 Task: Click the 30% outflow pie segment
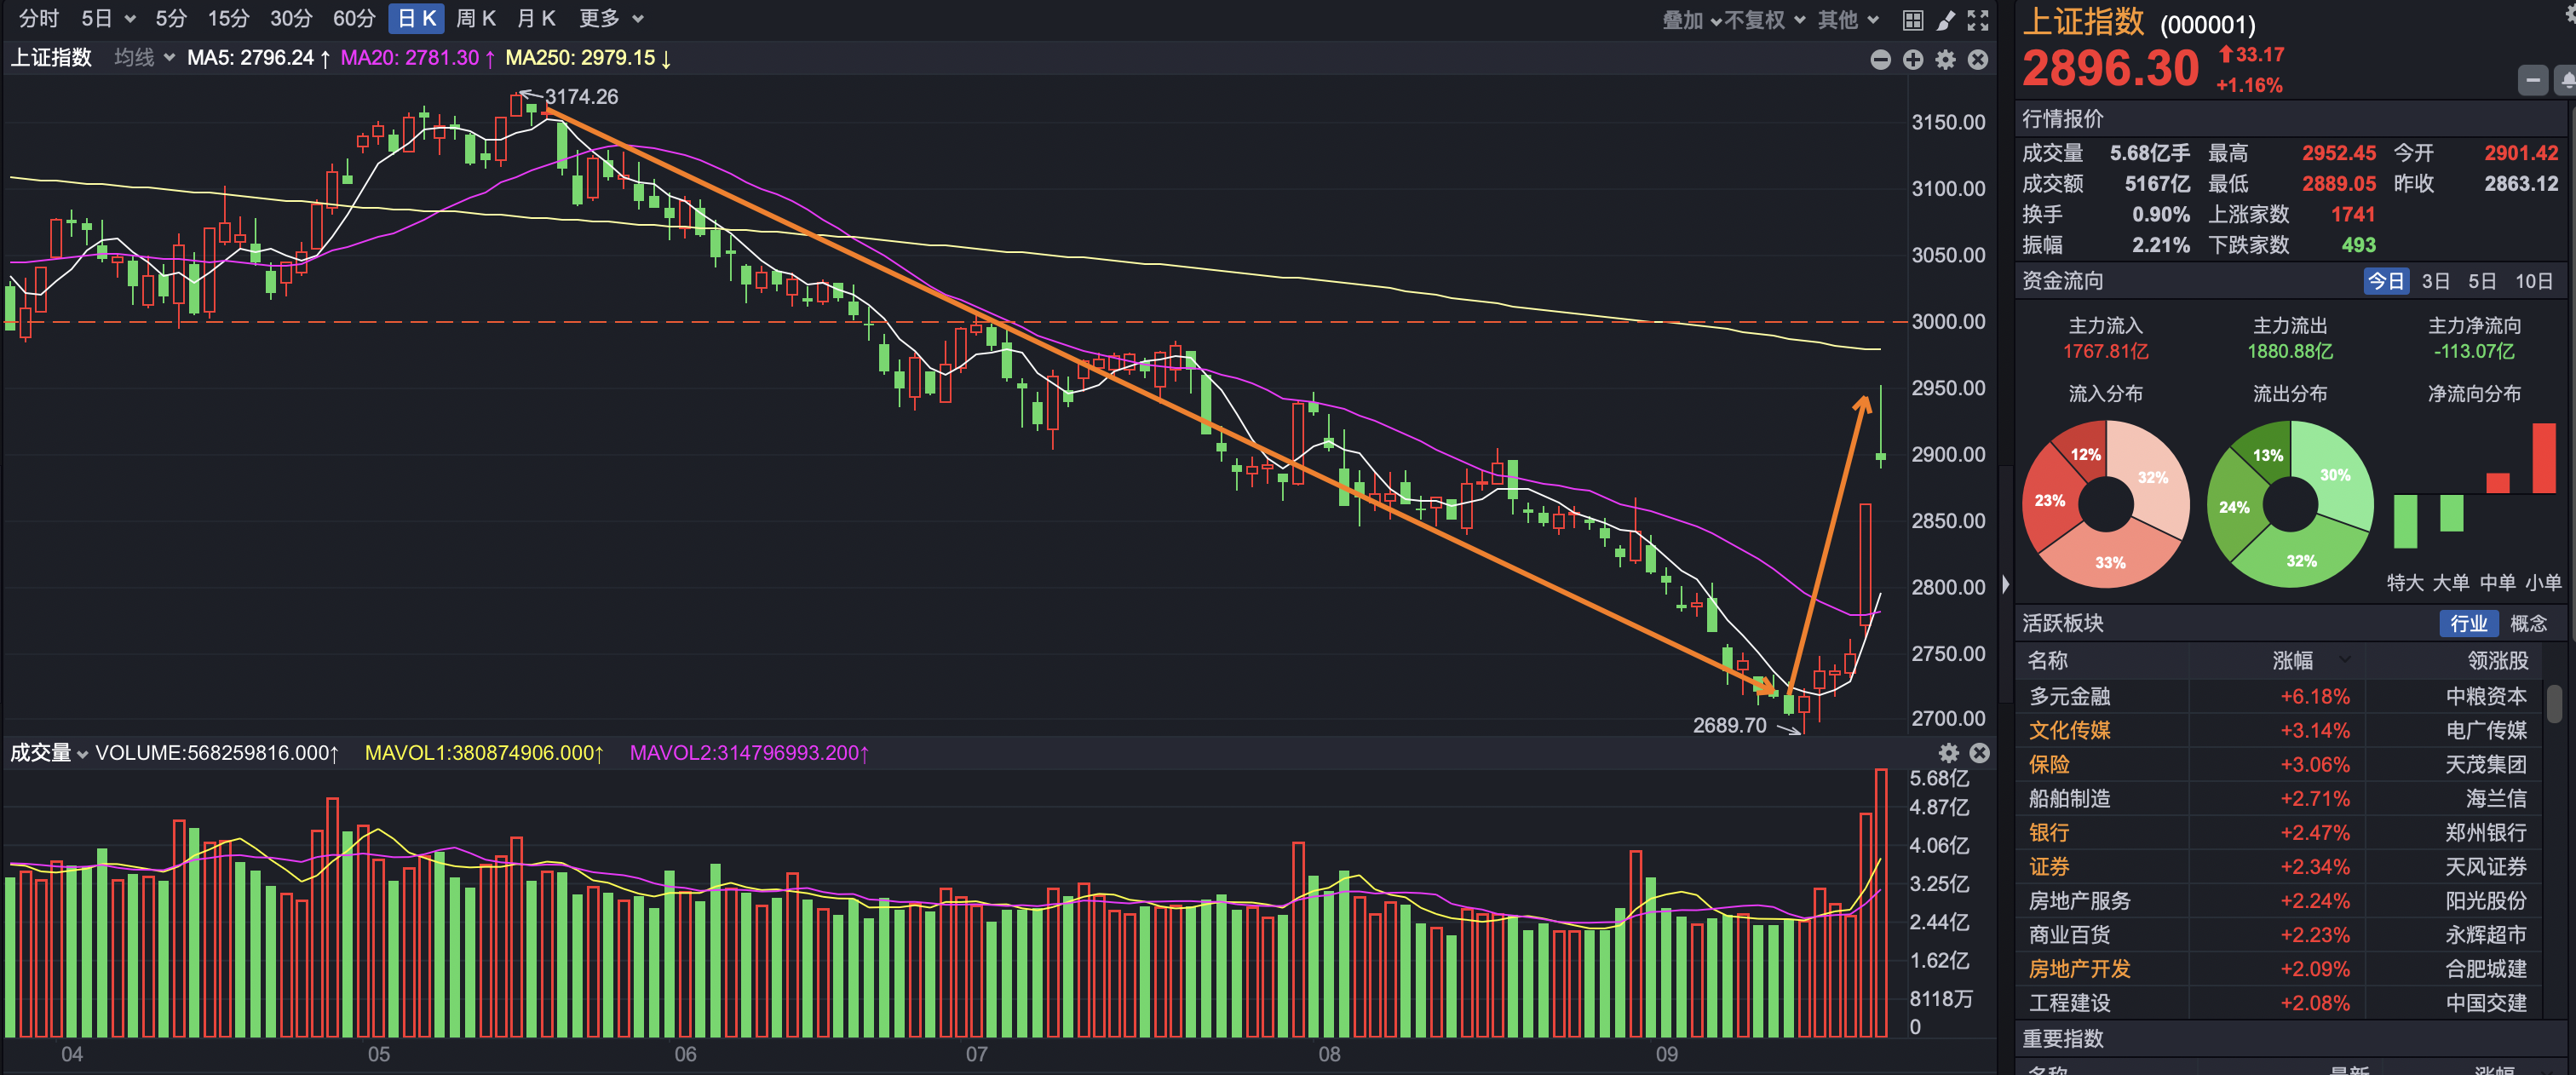tap(2335, 475)
